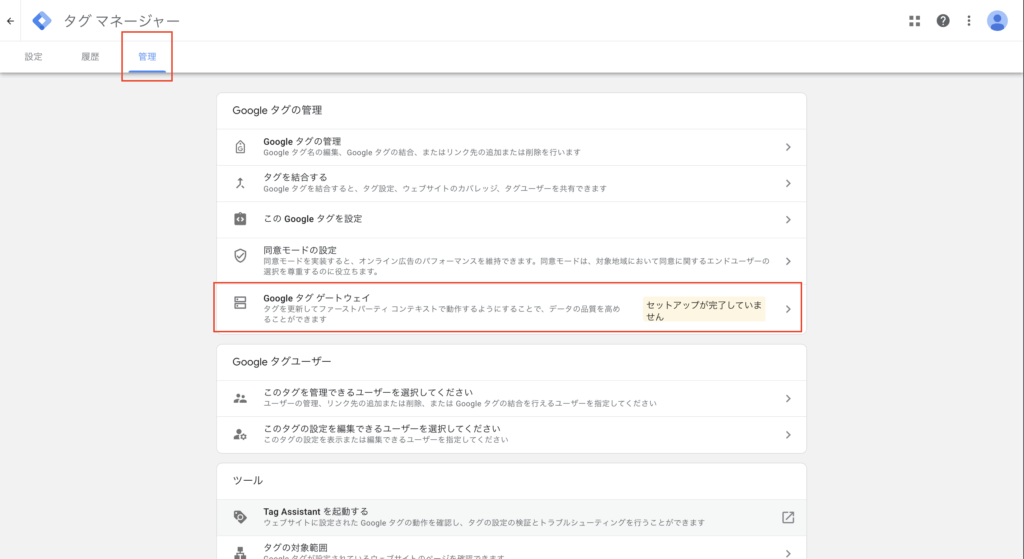Expand chevron on このタグの設定を編集できるユーザー row

(788, 434)
